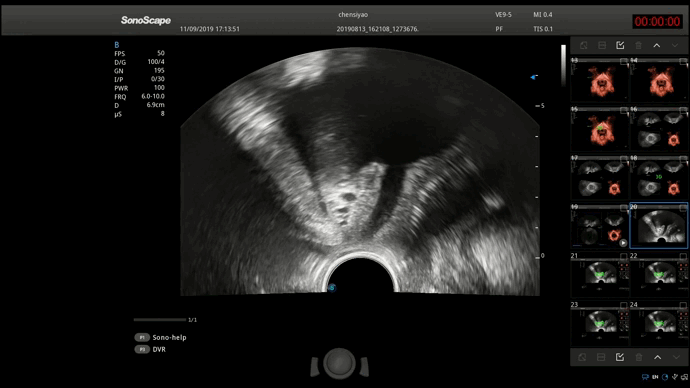Click the SonoScape logo
This screenshot has width=690, height=388.
146,20
